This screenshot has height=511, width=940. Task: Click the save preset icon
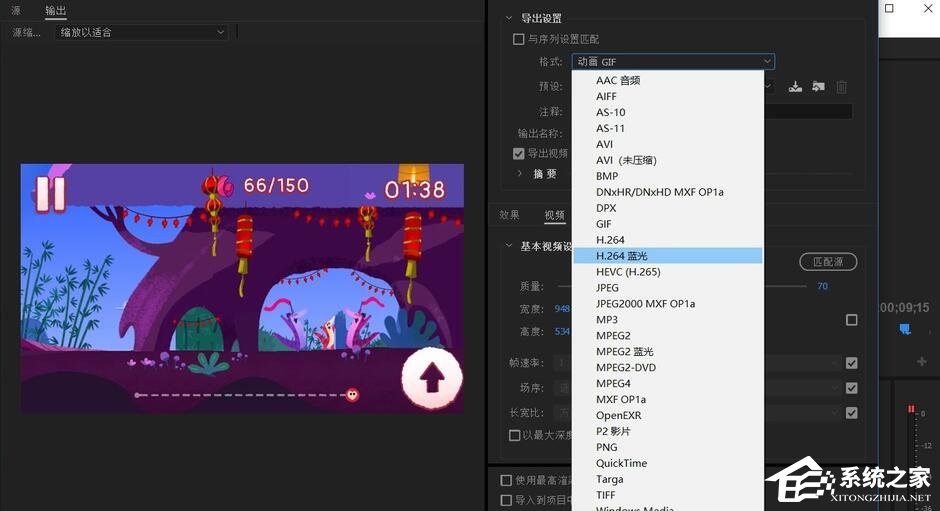click(x=795, y=87)
